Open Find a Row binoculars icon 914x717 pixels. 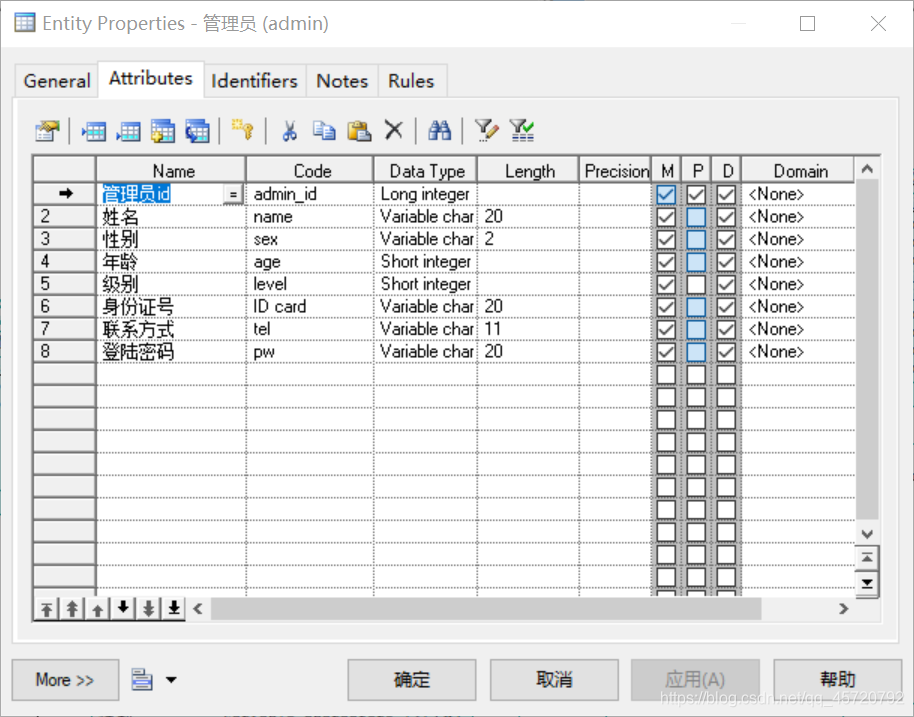[x=440, y=130]
